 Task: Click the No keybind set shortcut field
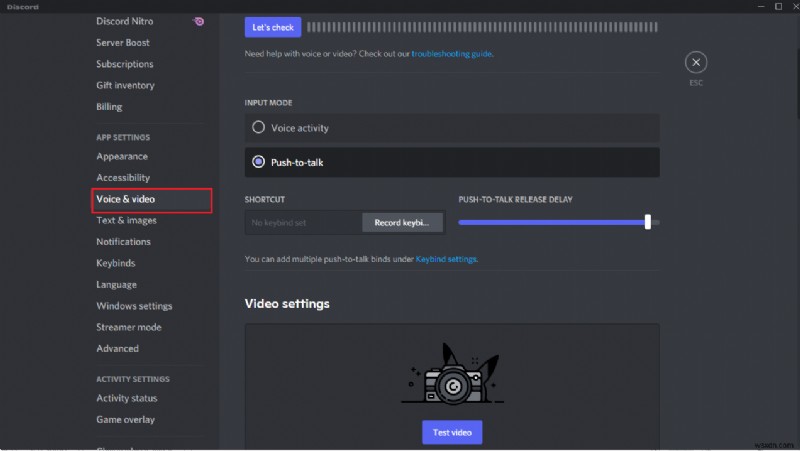304,223
